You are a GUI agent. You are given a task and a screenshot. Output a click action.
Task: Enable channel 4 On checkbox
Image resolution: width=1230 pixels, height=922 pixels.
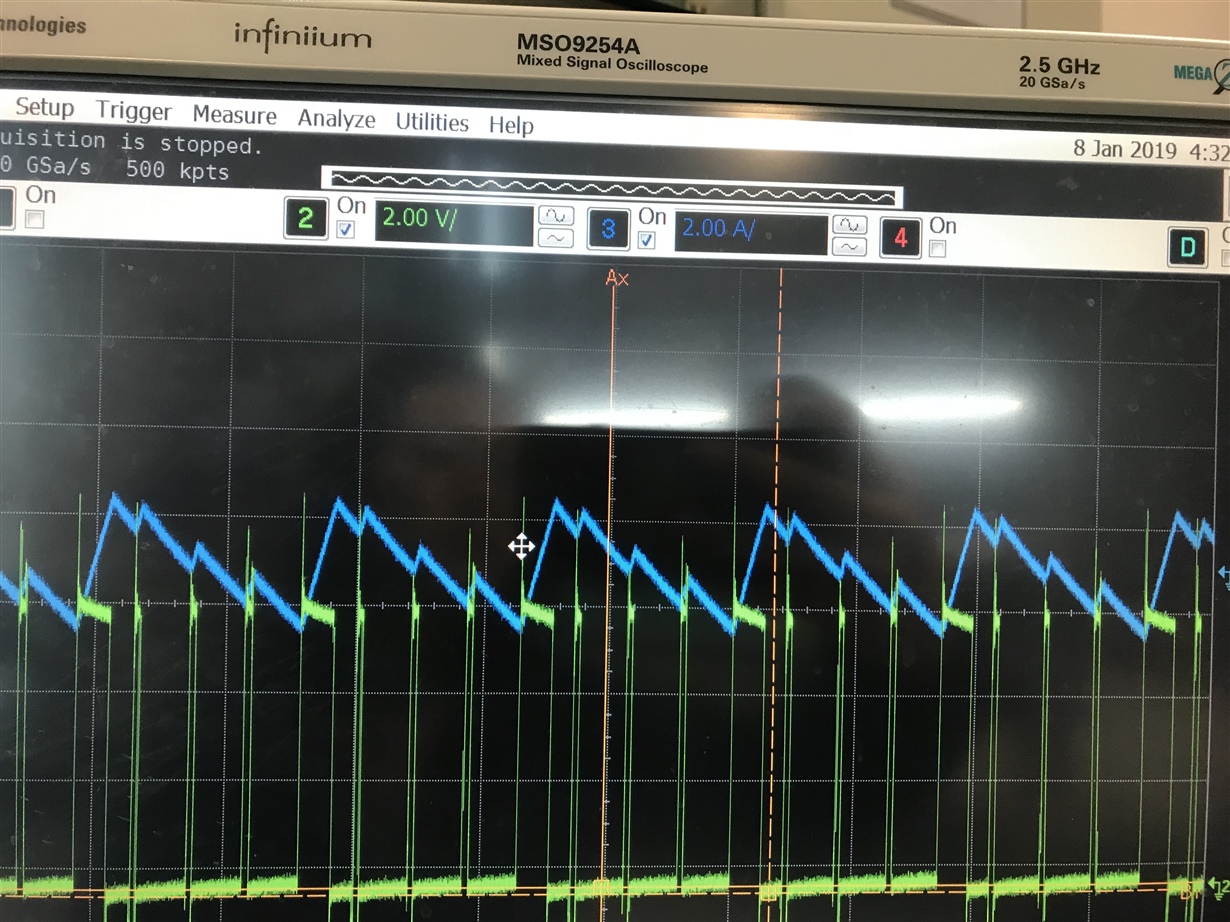[x=938, y=248]
